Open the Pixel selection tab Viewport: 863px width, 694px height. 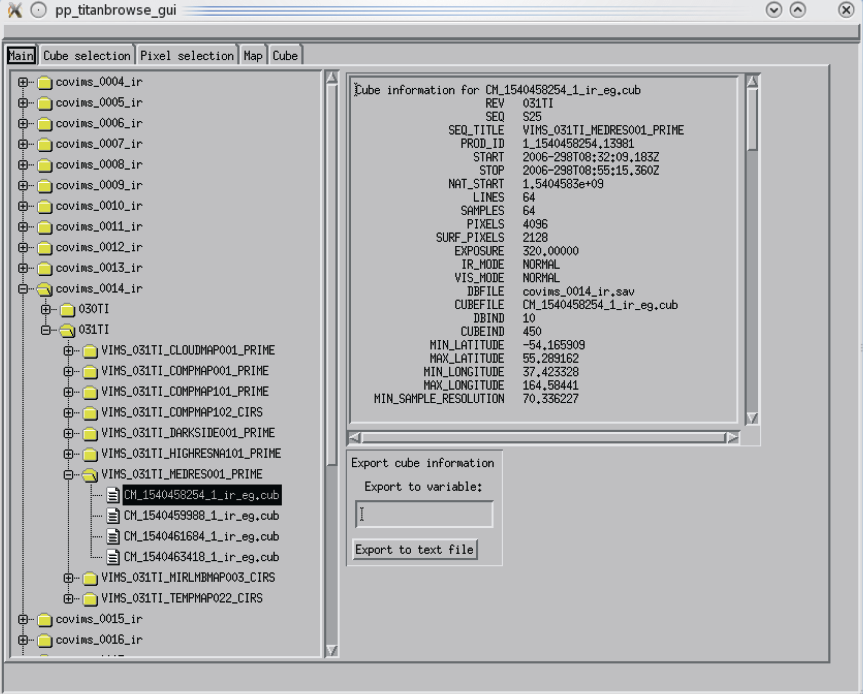pyautogui.click(x=187, y=56)
